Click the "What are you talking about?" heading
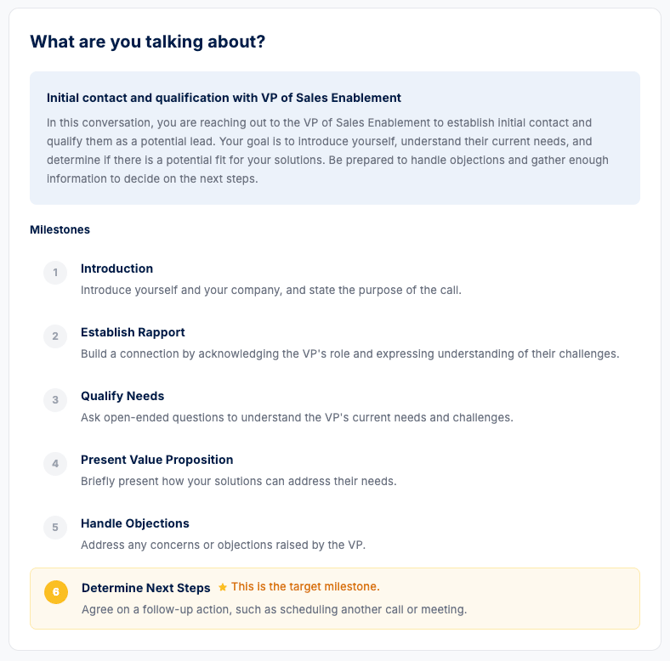This screenshot has height=661, width=670. [x=148, y=42]
